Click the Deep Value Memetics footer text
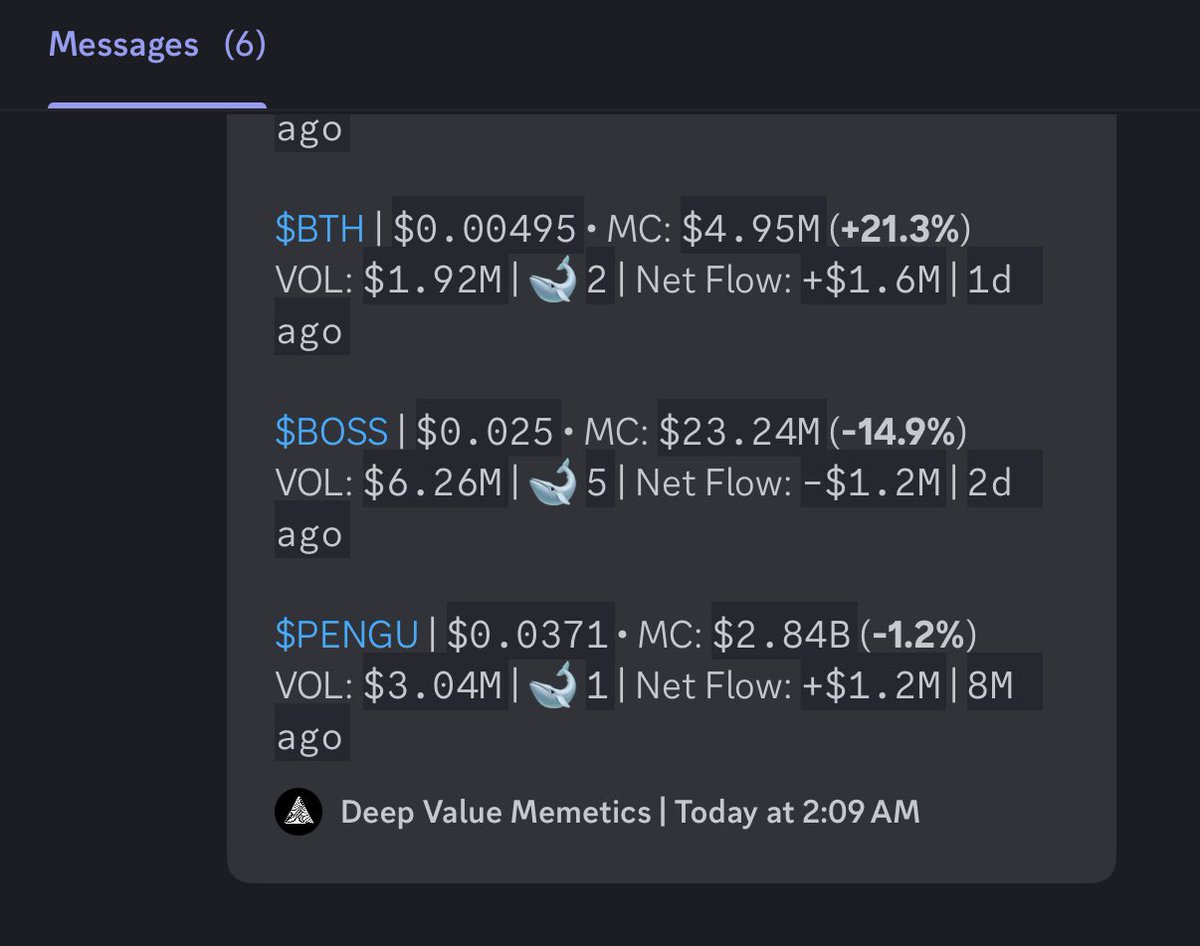Image resolution: width=1200 pixels, height=946 pixels. pyautogui.click(x=496, y=812)
